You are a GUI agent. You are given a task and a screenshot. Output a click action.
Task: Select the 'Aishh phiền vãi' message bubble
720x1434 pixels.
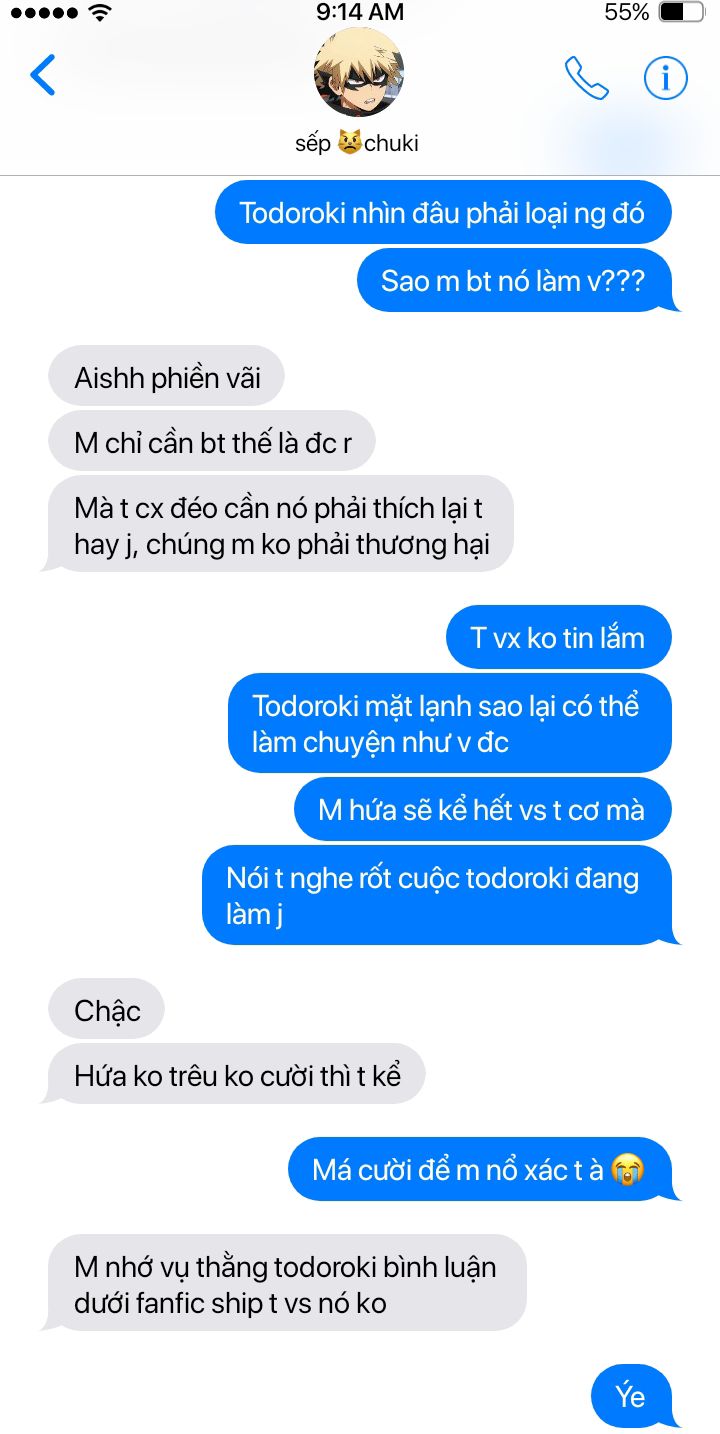tap(167, 377)
